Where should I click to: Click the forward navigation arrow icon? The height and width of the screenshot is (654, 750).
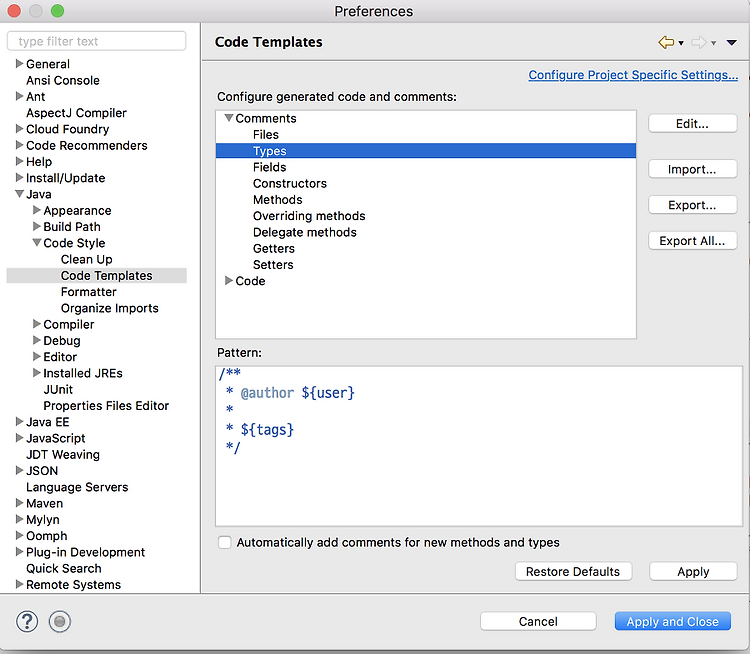[699, 42]
